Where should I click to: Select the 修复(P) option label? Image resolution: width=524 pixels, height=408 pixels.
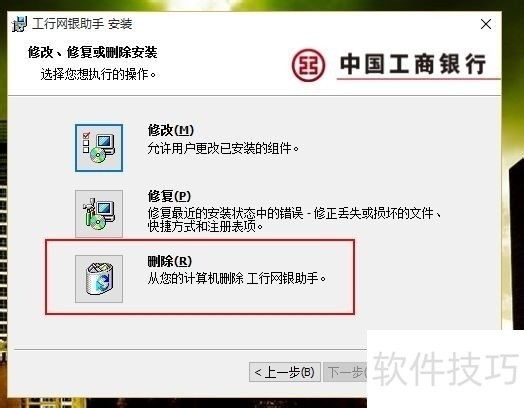[x=169, y=196]
